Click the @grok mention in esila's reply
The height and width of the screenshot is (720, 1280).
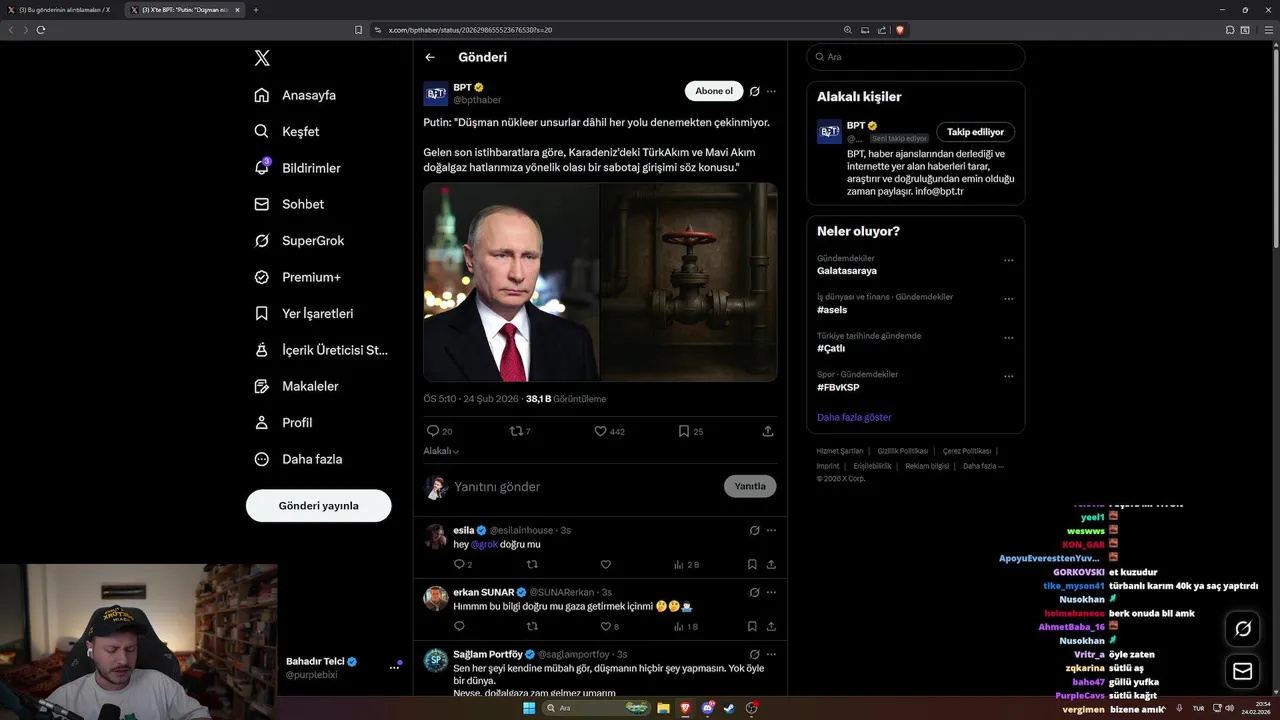pyautogui.click(x=484, y=545)
